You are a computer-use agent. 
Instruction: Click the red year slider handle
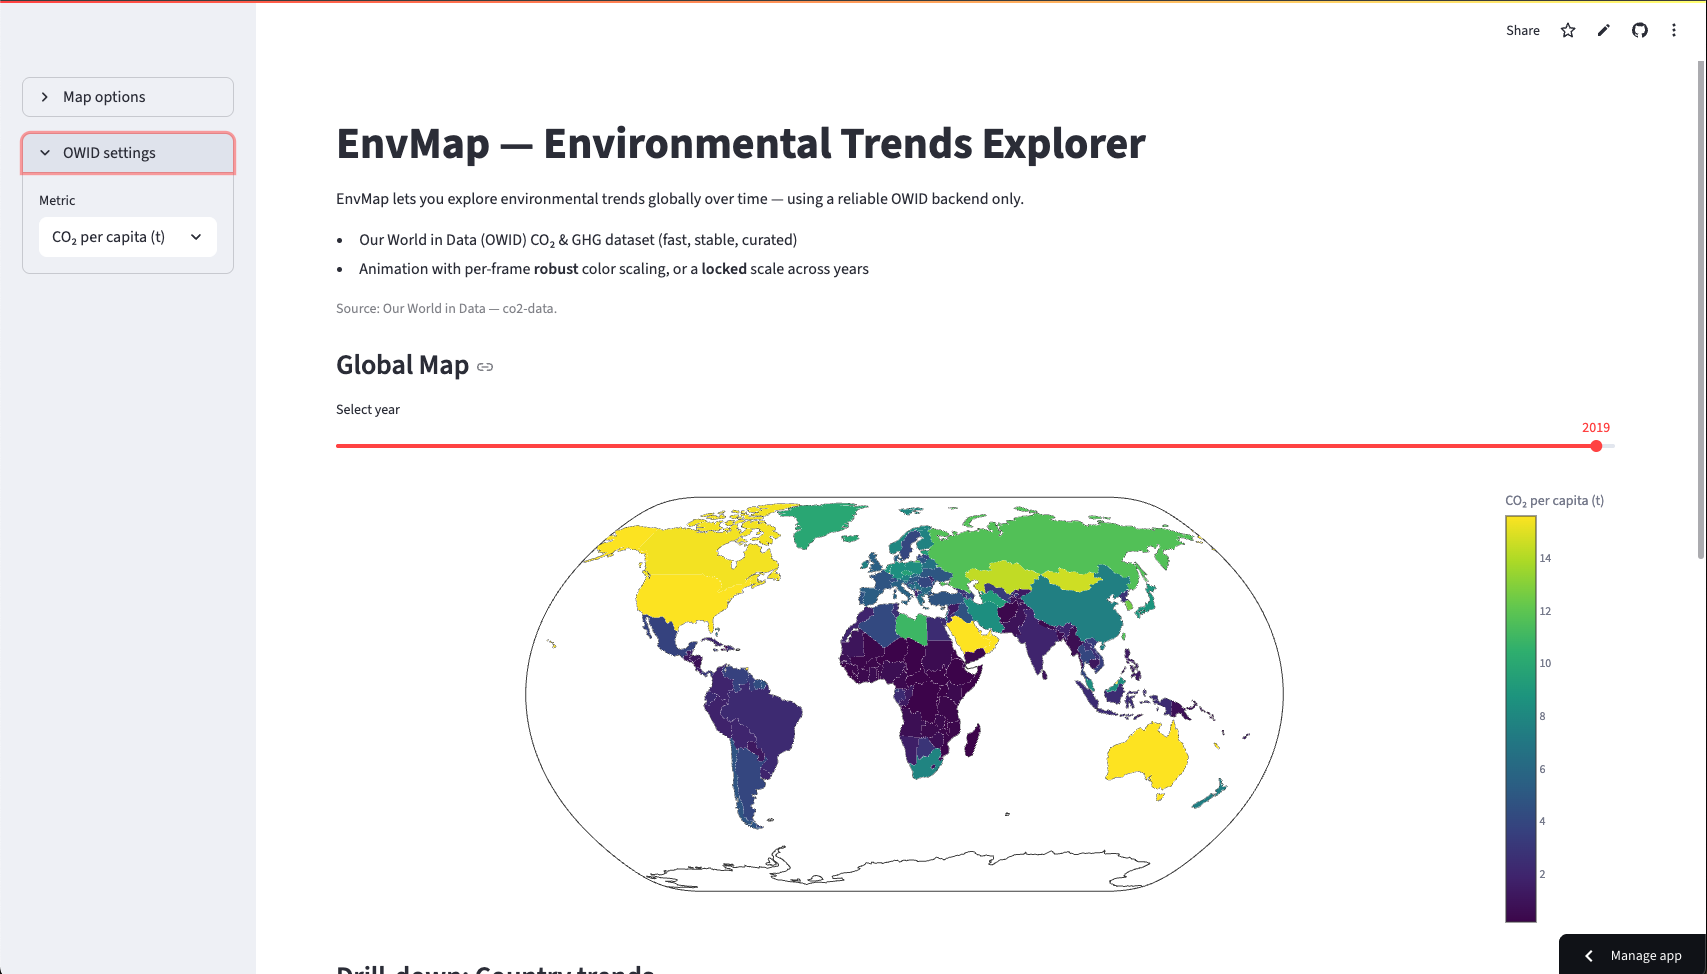tap(1595, 446)
